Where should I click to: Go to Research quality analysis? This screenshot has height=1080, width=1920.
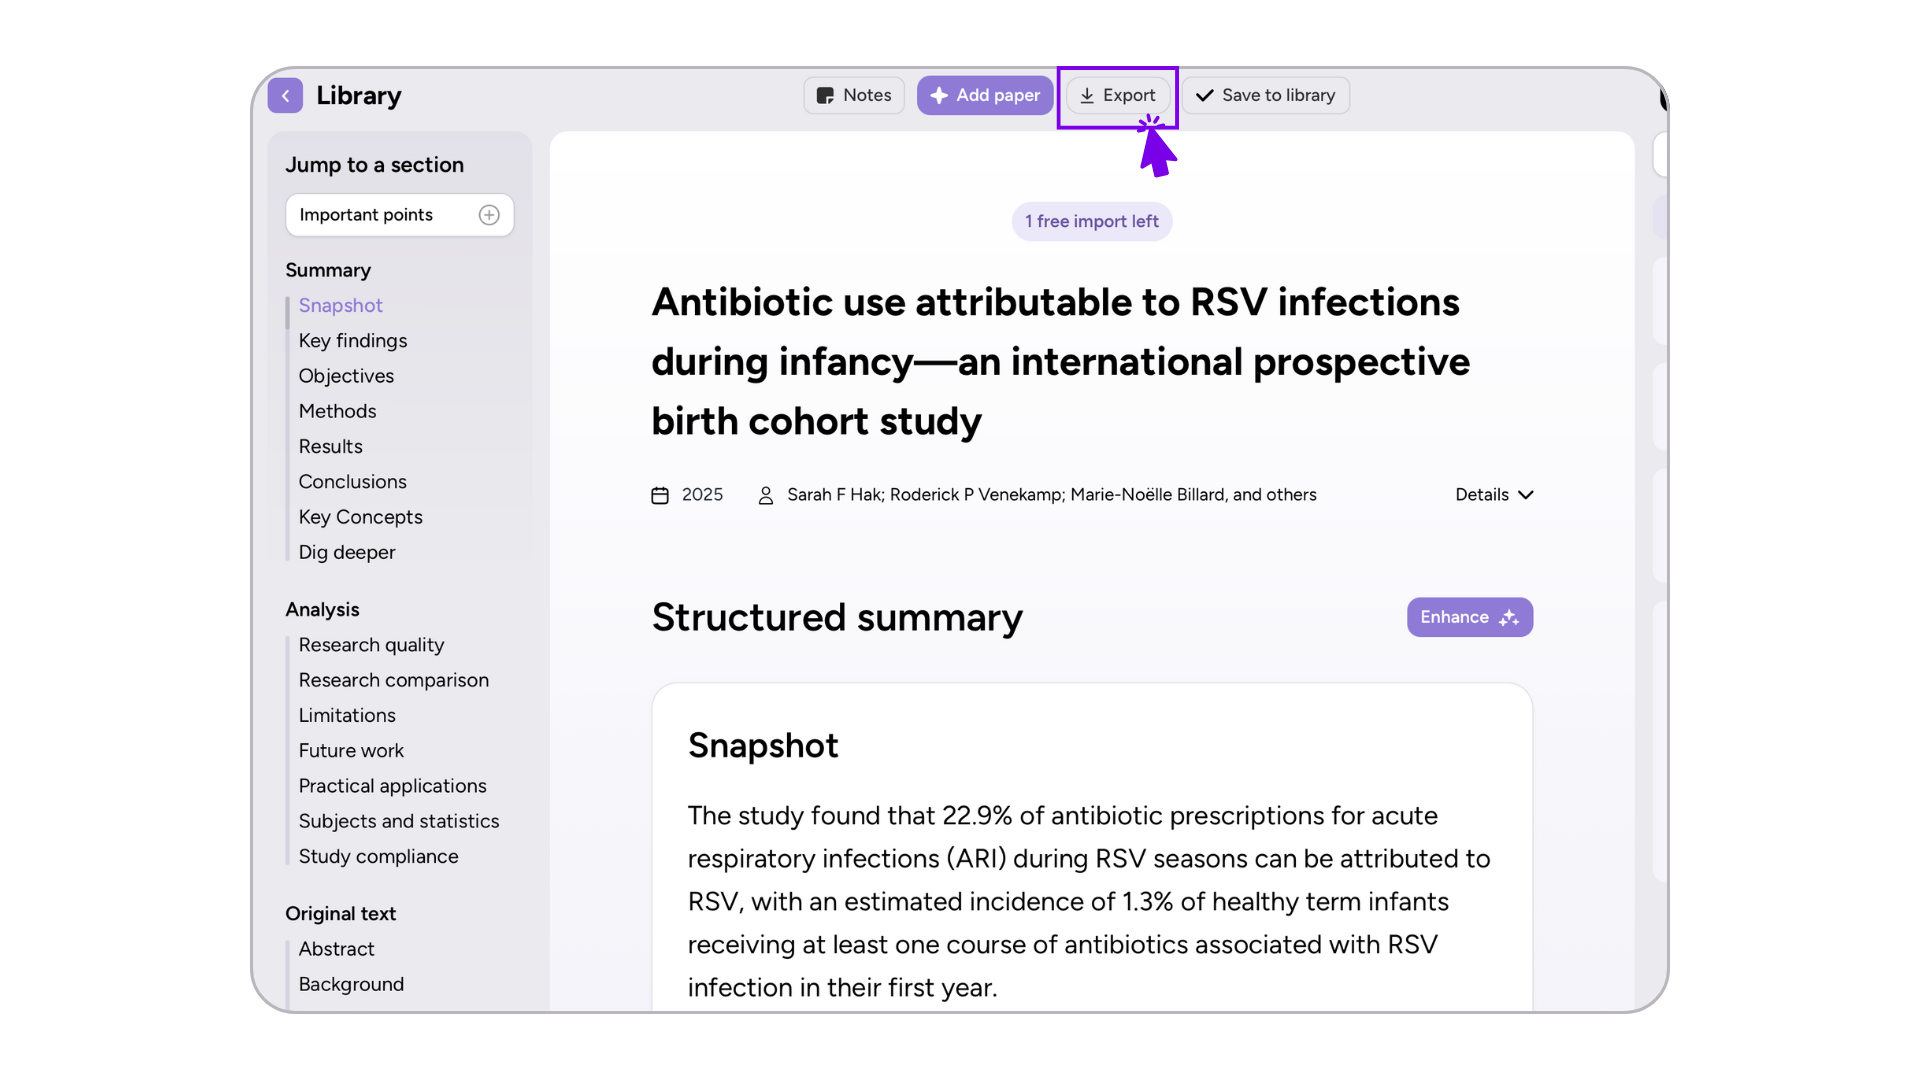pyautogui.click(x=371, y=645)
